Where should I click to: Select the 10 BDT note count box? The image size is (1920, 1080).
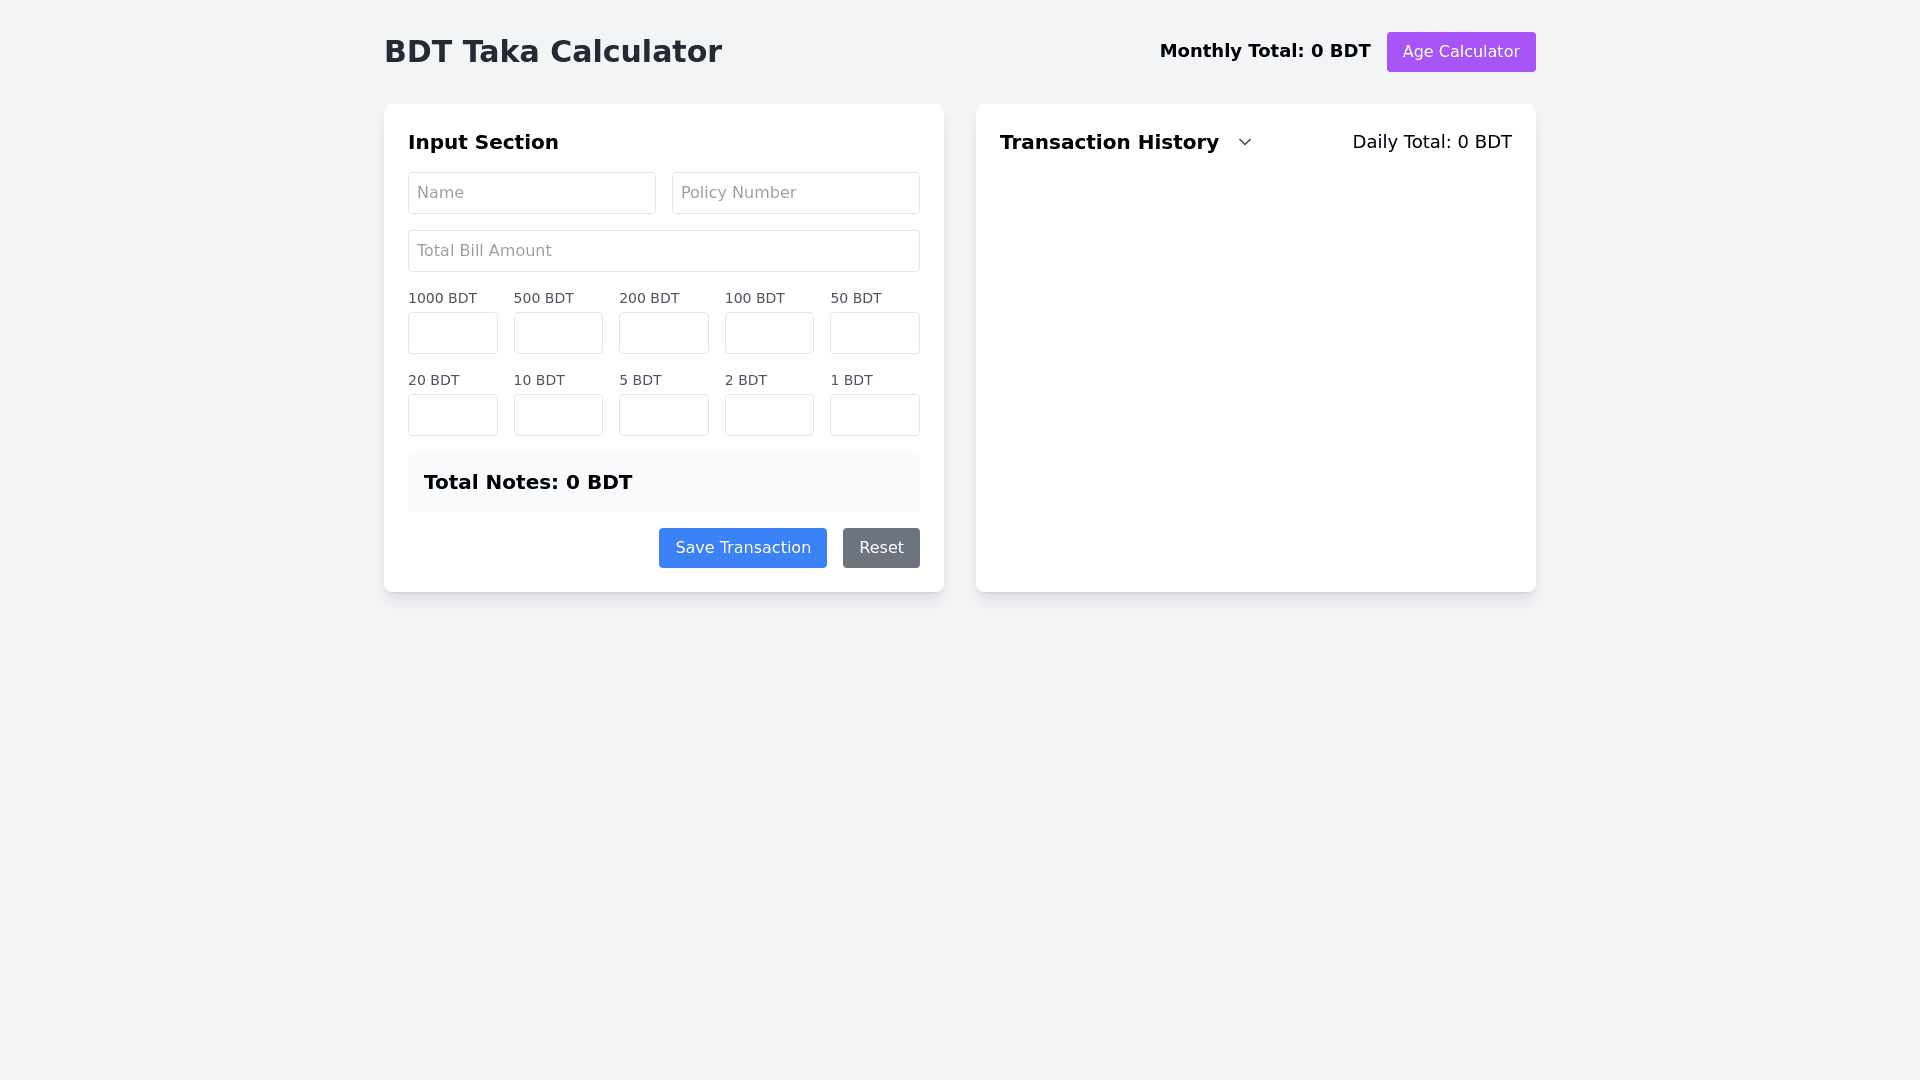pyautogui.click(x=558, y=415)
